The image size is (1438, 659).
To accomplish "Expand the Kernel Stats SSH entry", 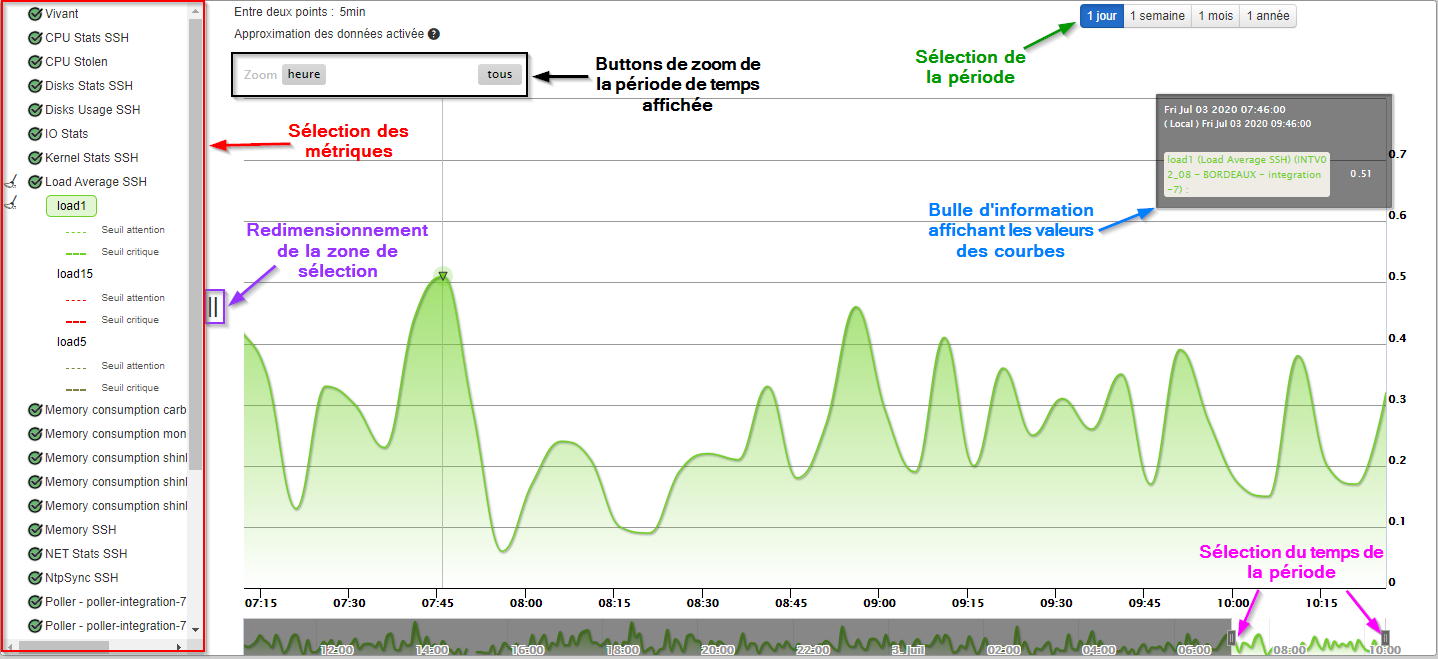I will coord(91,158).
